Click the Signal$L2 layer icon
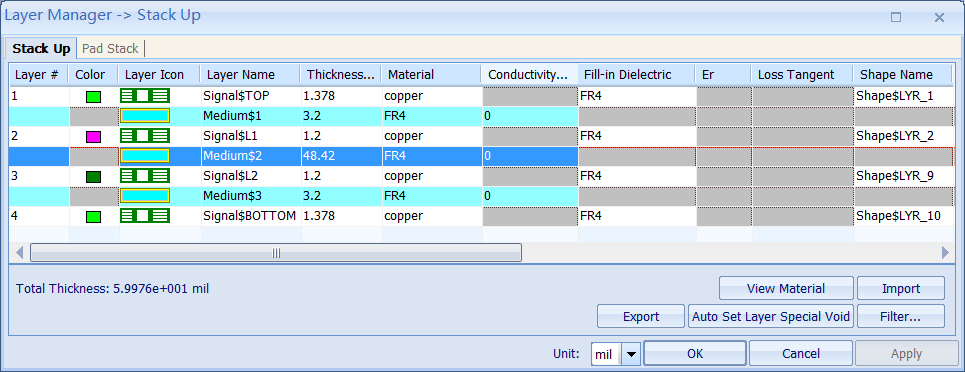Screen dimensions: 965x372 tap(145, 176)
